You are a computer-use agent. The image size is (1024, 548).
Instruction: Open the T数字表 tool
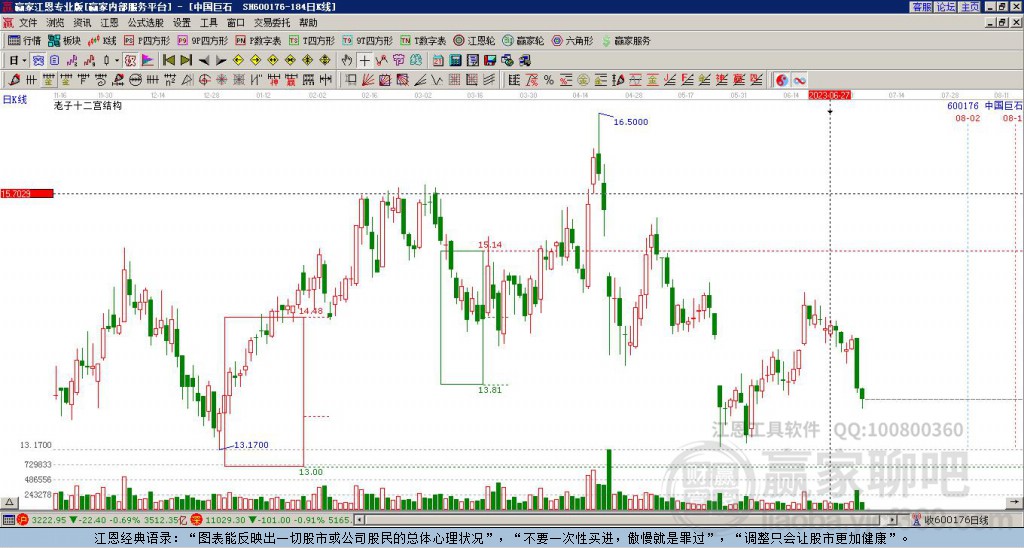point(423,40)
